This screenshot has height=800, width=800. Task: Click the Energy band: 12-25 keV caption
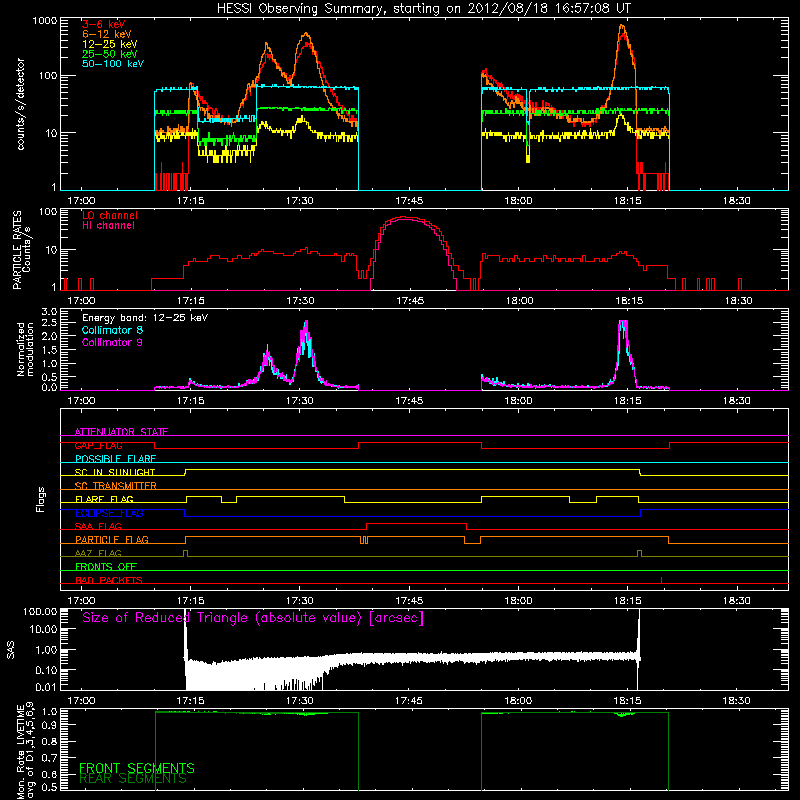click(145, 318)
